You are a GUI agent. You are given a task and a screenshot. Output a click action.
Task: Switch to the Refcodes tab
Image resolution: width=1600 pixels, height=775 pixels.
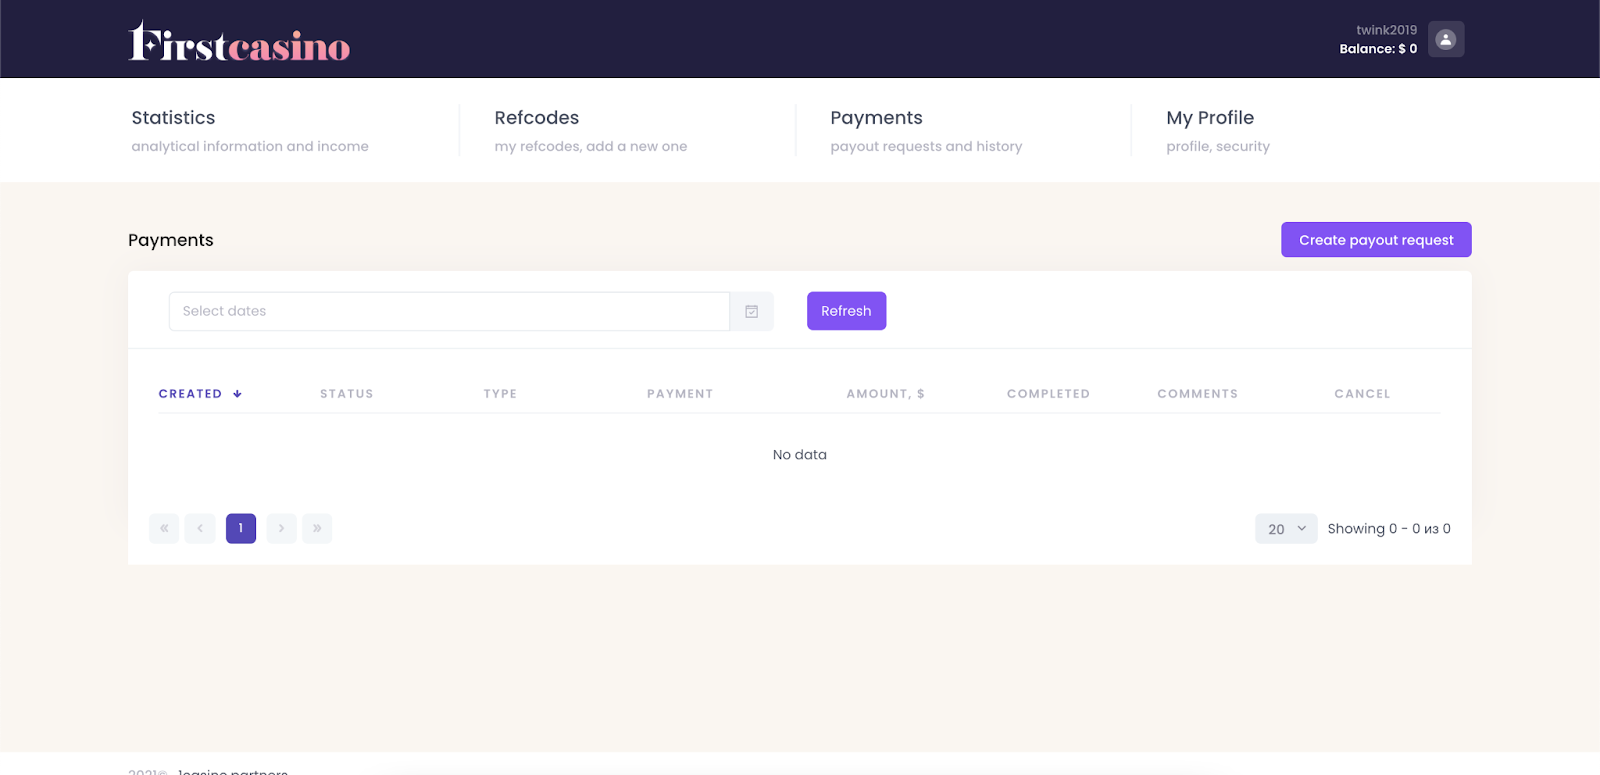tap(536, 118)
